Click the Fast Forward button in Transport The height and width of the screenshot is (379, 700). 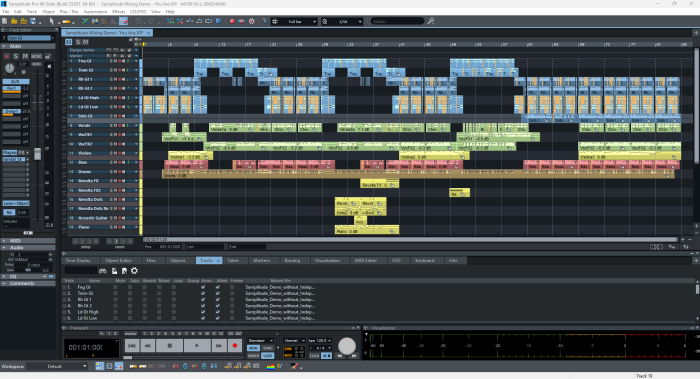pyautogui.click(x=219, y=346)
